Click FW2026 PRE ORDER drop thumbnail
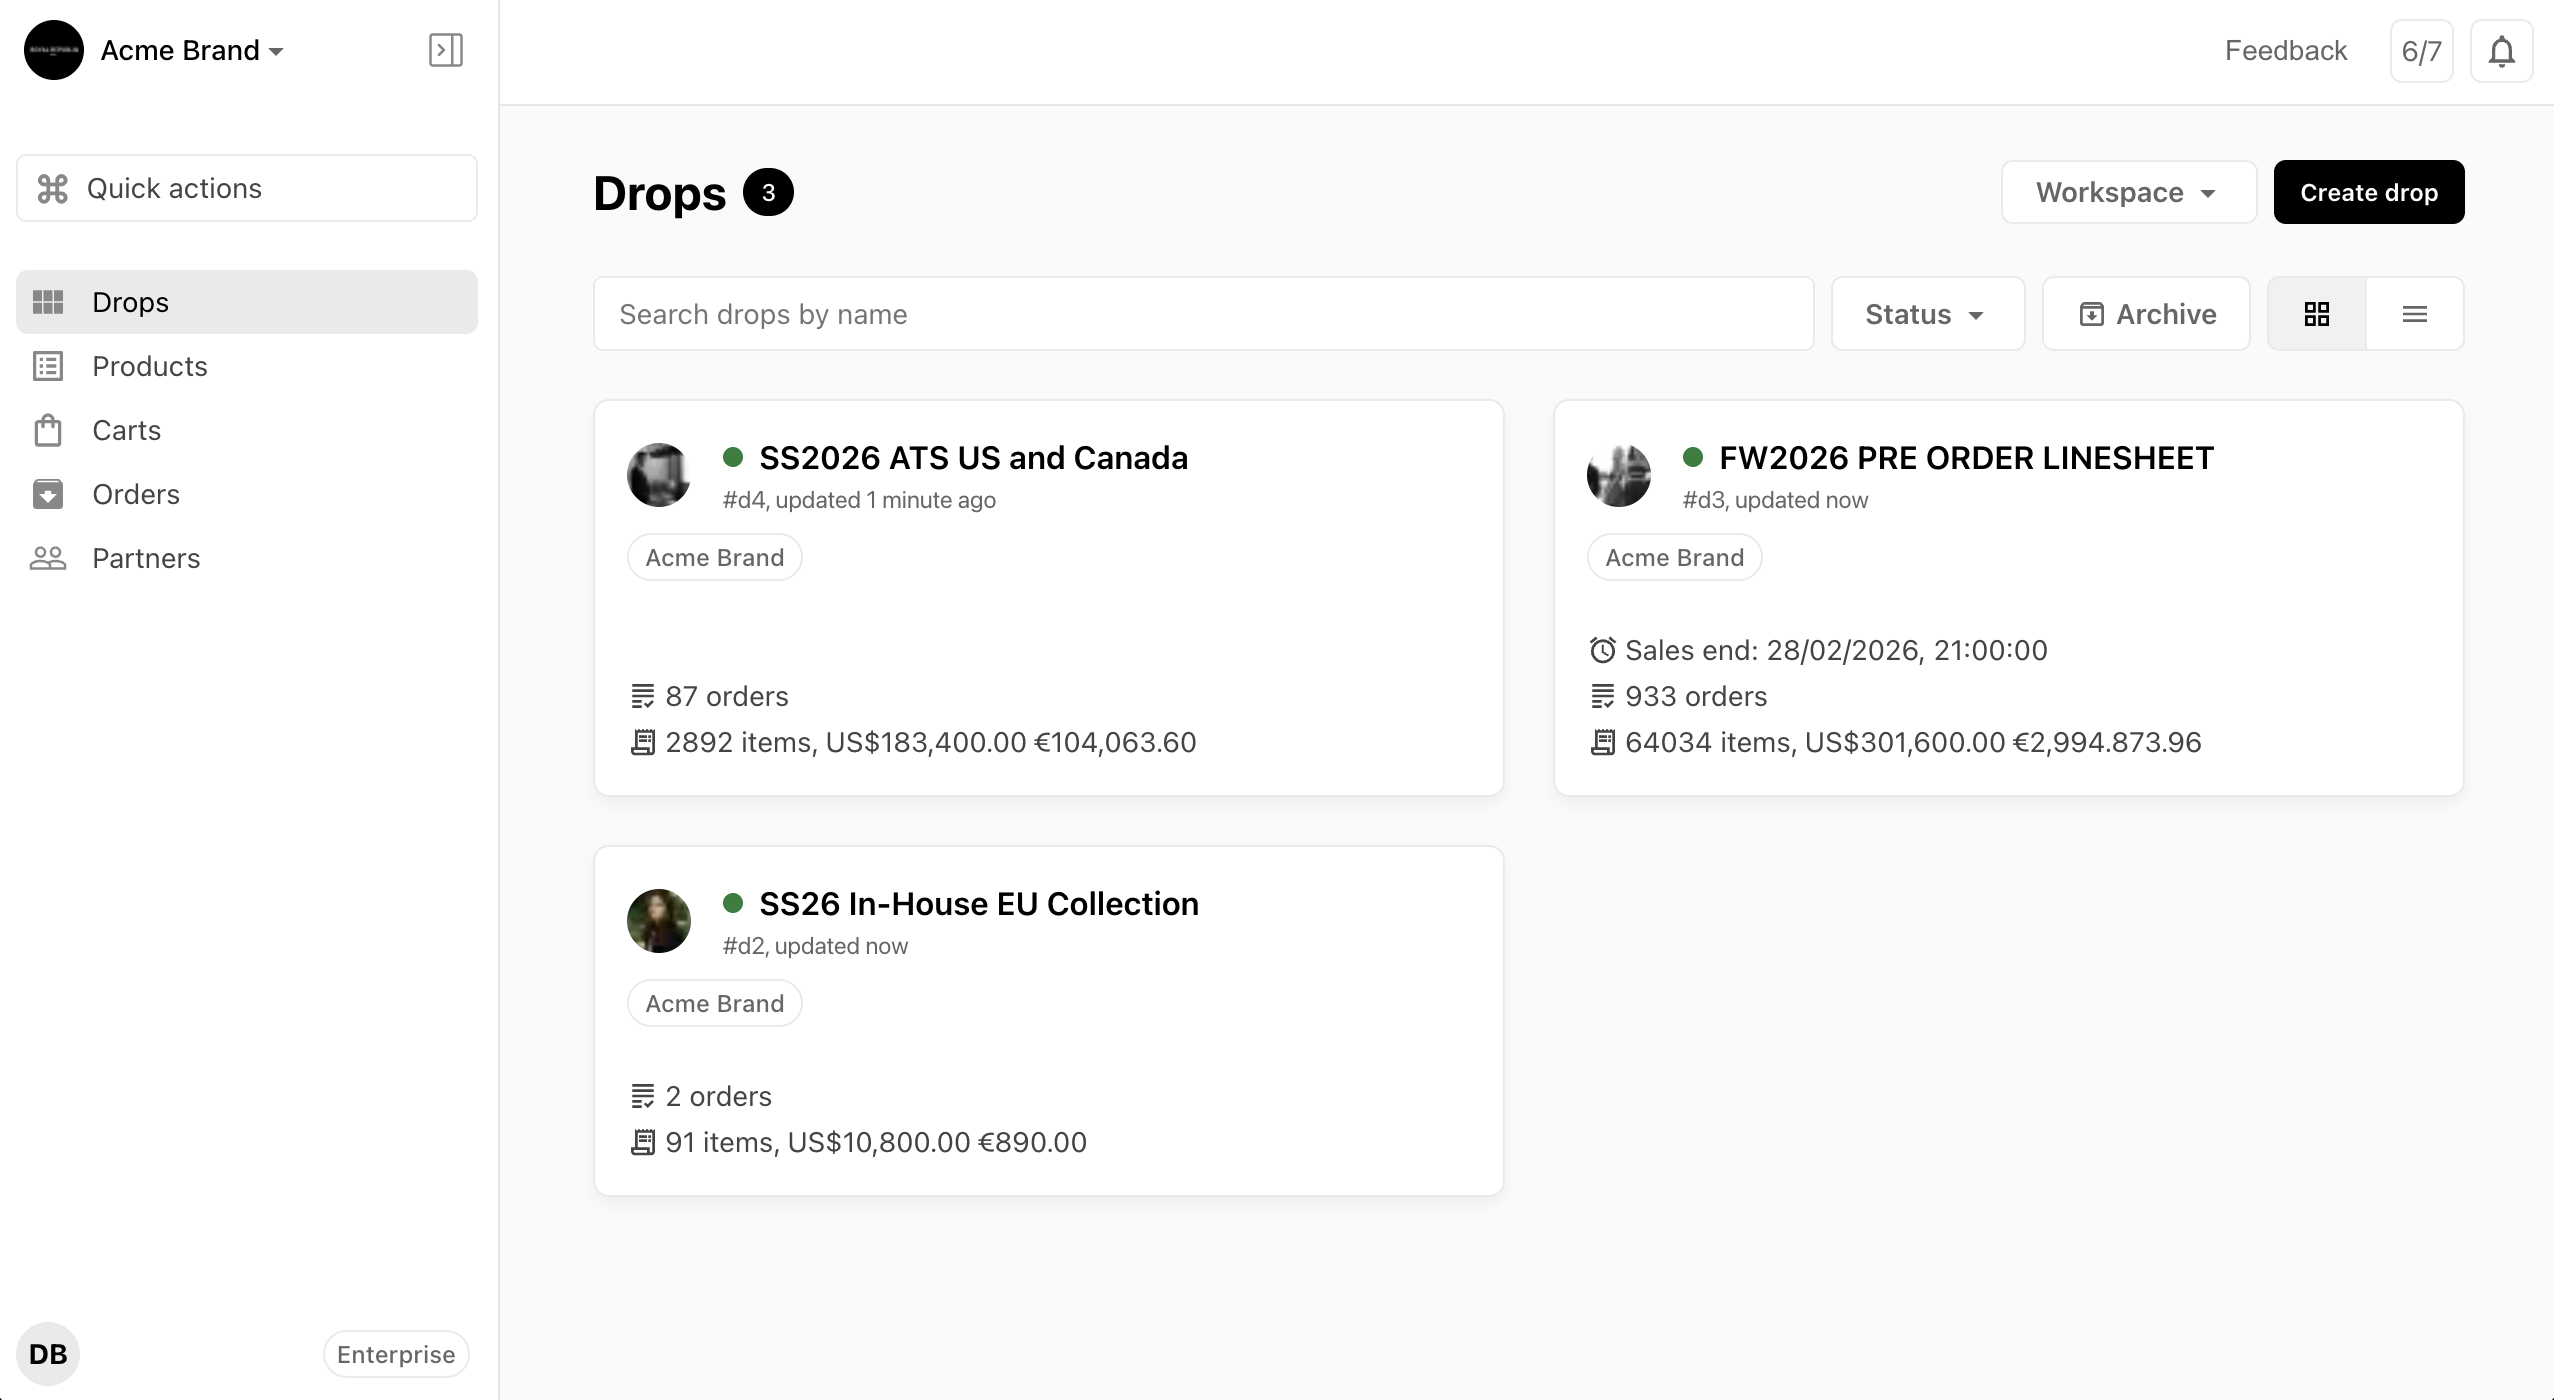Screen dimensions: 2554x1400 (1618, 475)
